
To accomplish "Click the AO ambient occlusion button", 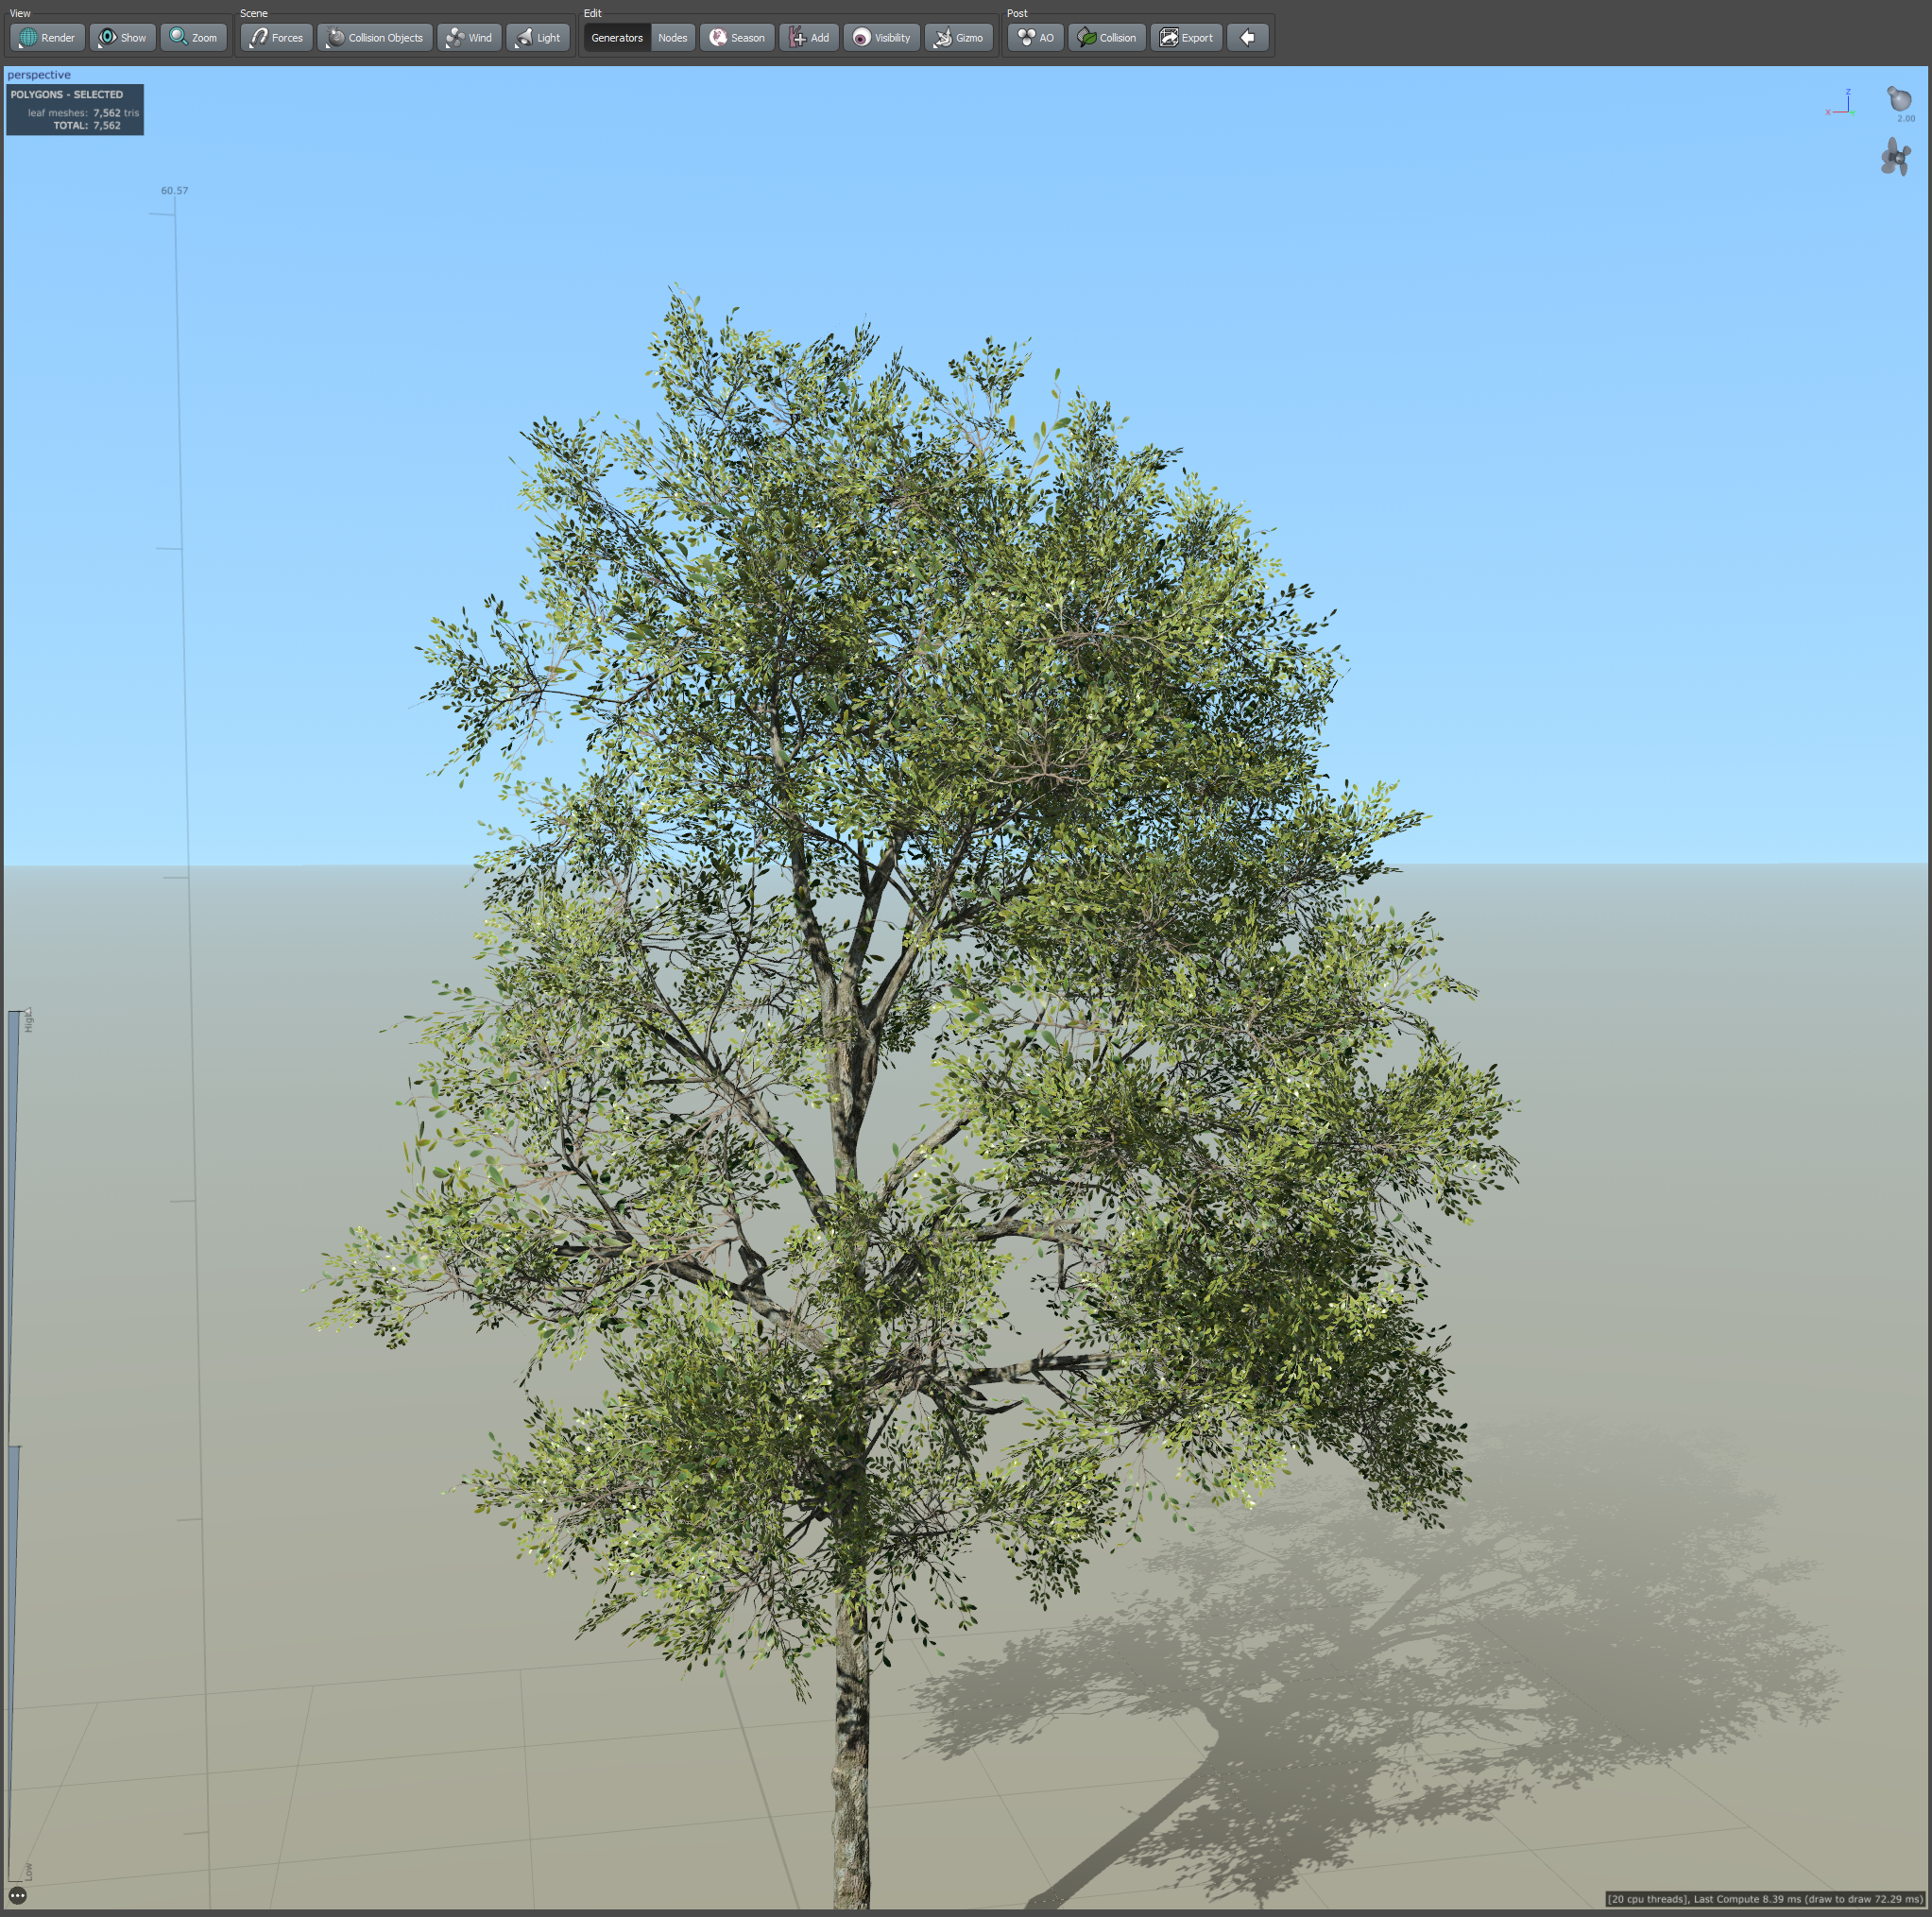I will coord(1035,38).
